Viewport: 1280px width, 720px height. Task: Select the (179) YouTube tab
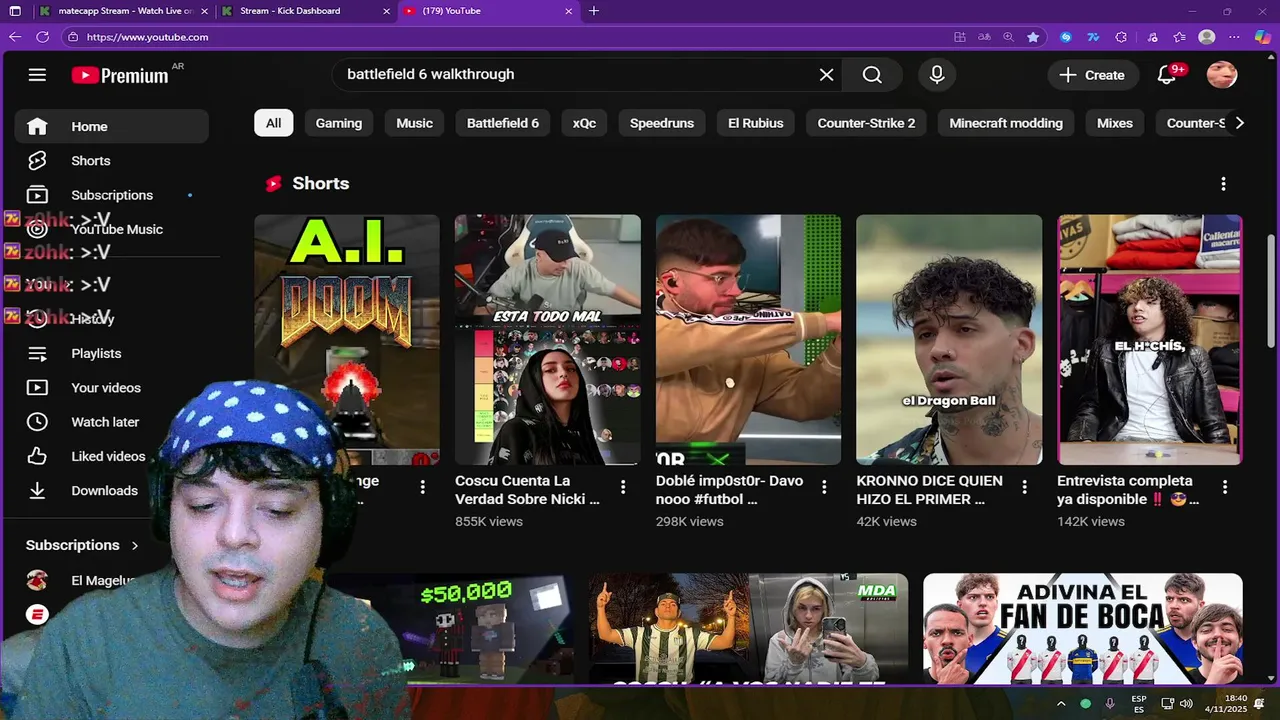click(x=488, y=11)
